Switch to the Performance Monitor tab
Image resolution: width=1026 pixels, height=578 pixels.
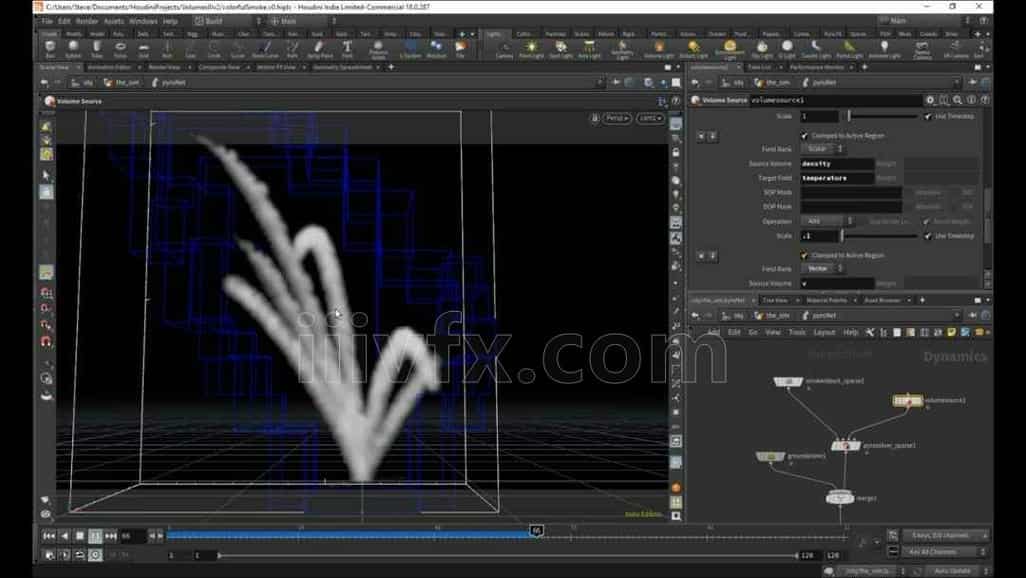pos(817,67)
